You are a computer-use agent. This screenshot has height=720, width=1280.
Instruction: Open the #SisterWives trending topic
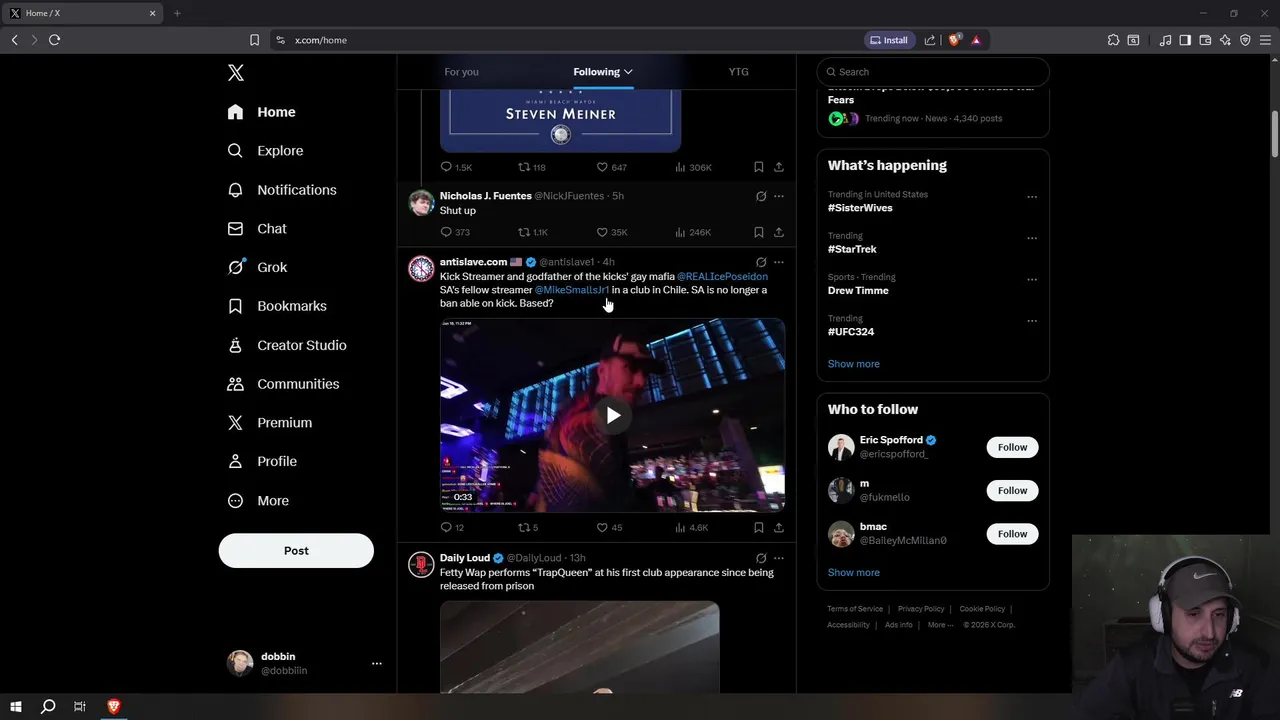(x=860, y=208)
